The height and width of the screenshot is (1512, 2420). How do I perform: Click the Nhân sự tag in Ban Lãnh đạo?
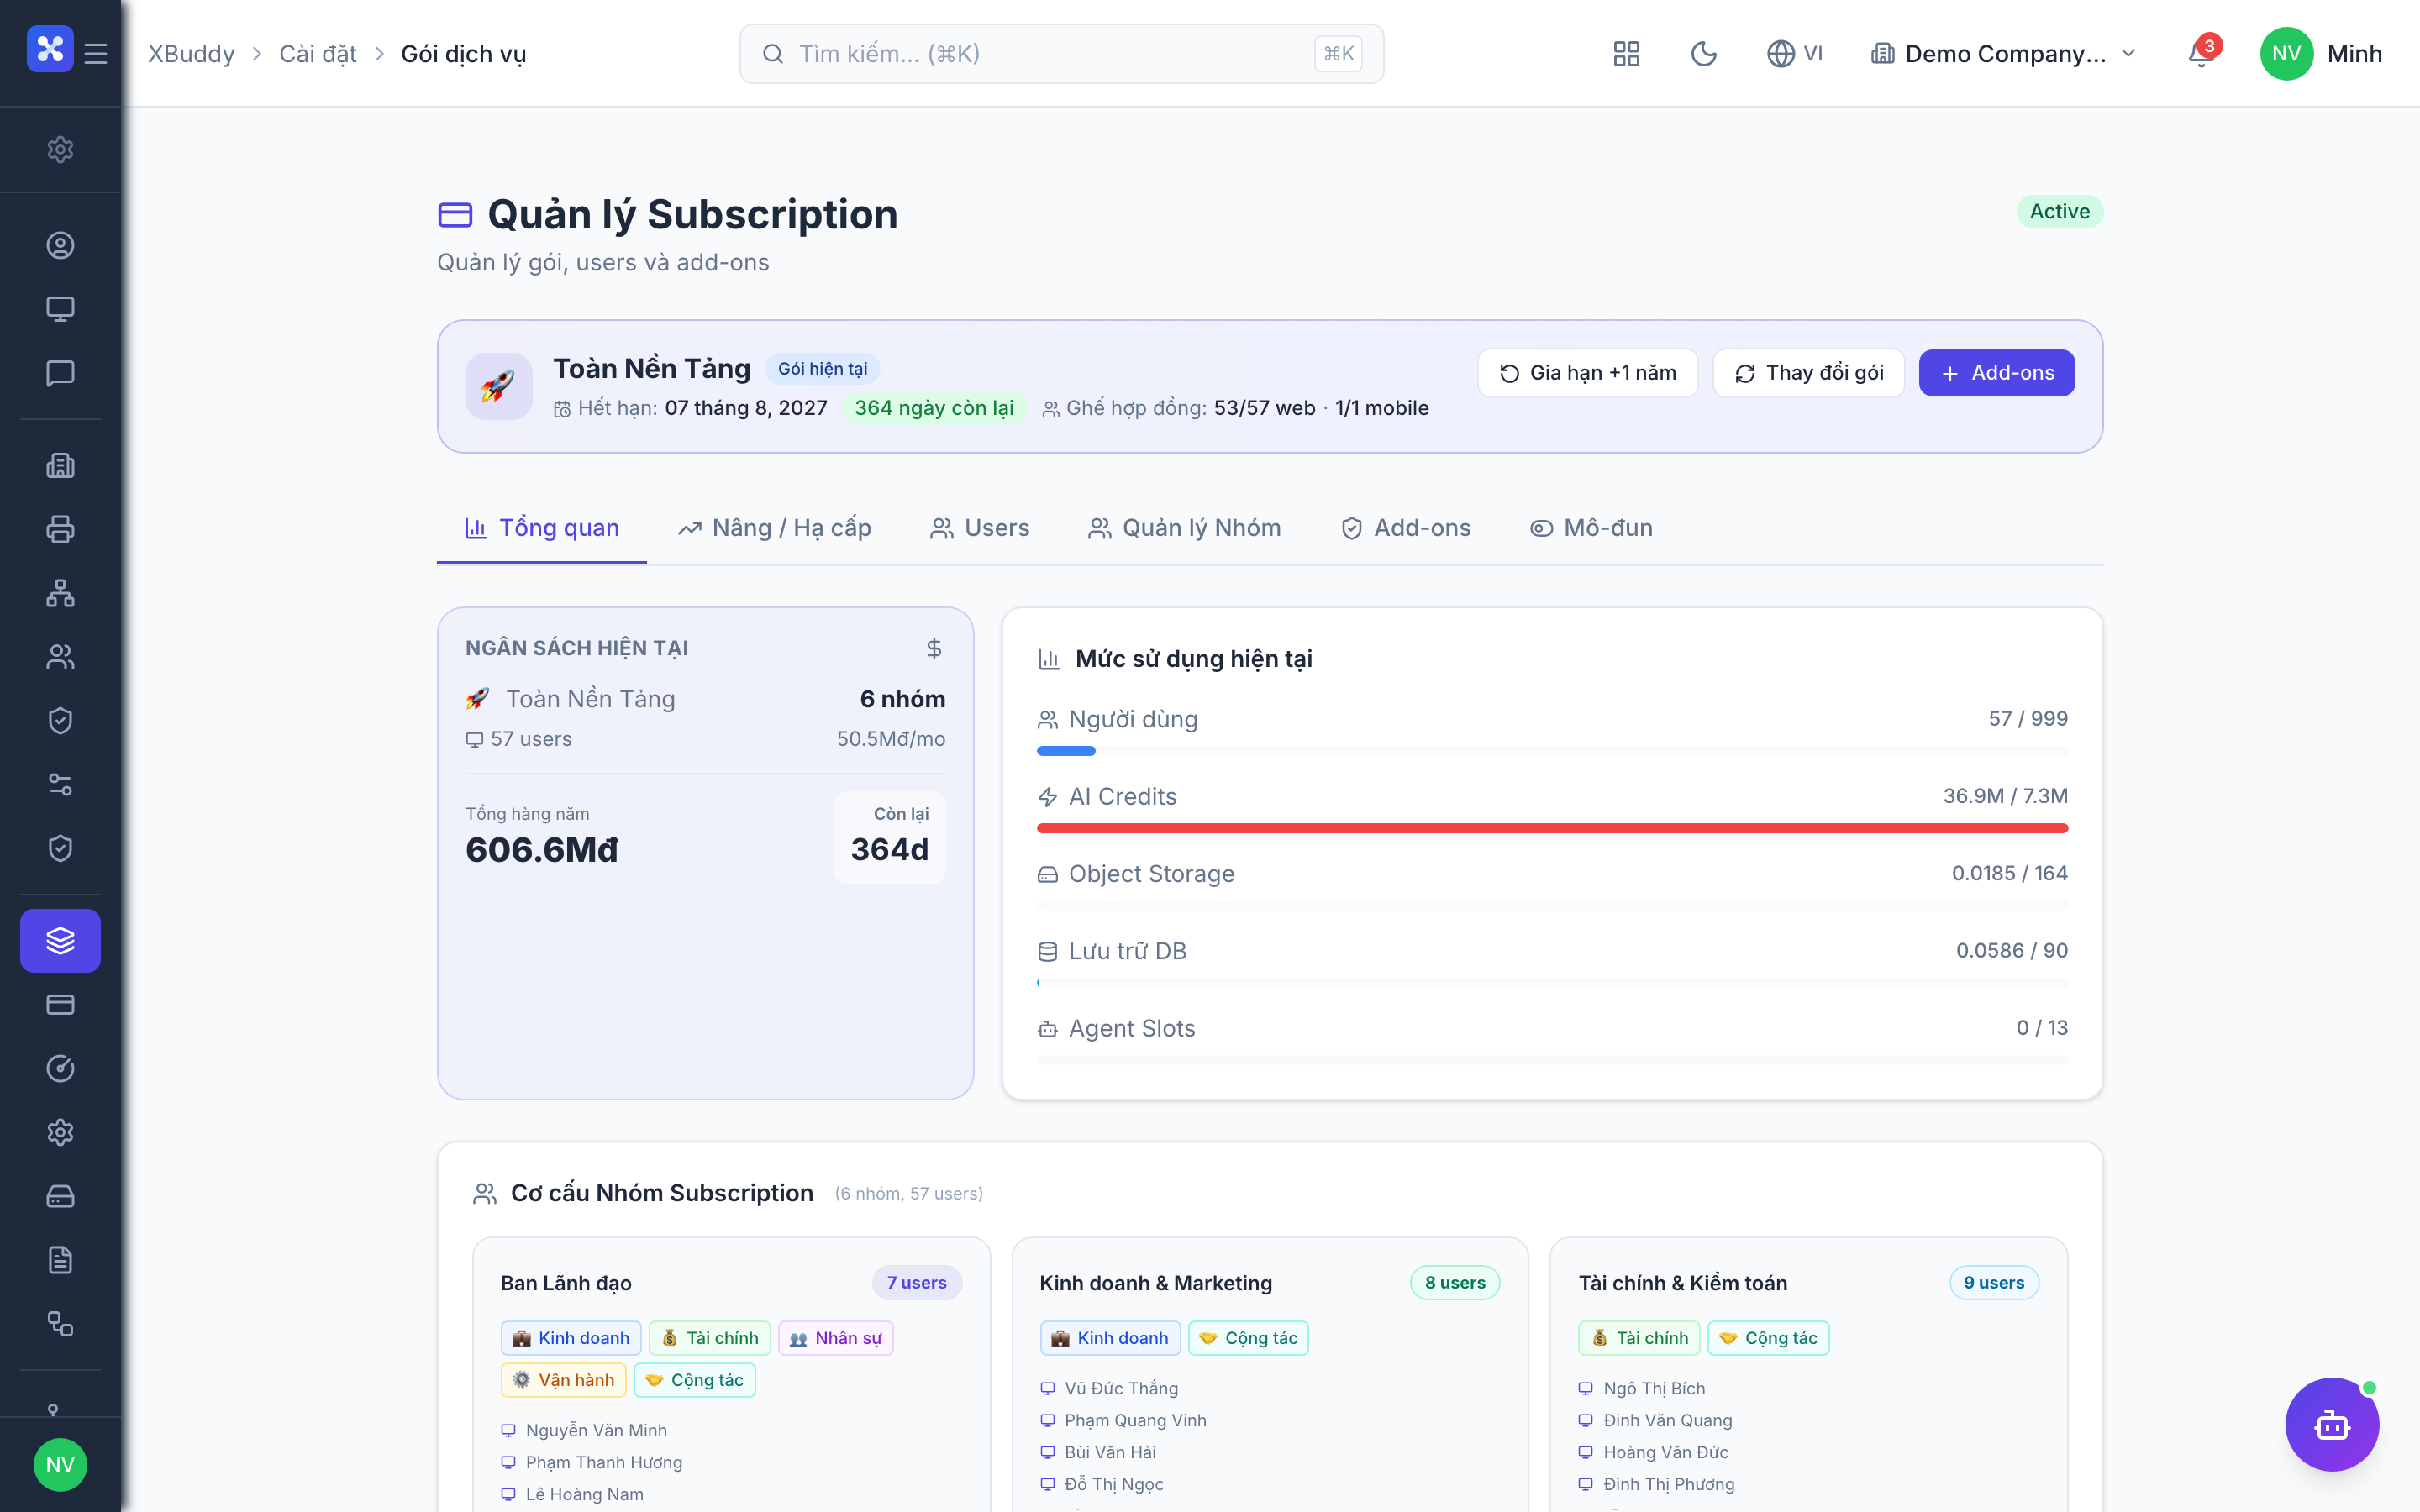(x=835, y=1338)
